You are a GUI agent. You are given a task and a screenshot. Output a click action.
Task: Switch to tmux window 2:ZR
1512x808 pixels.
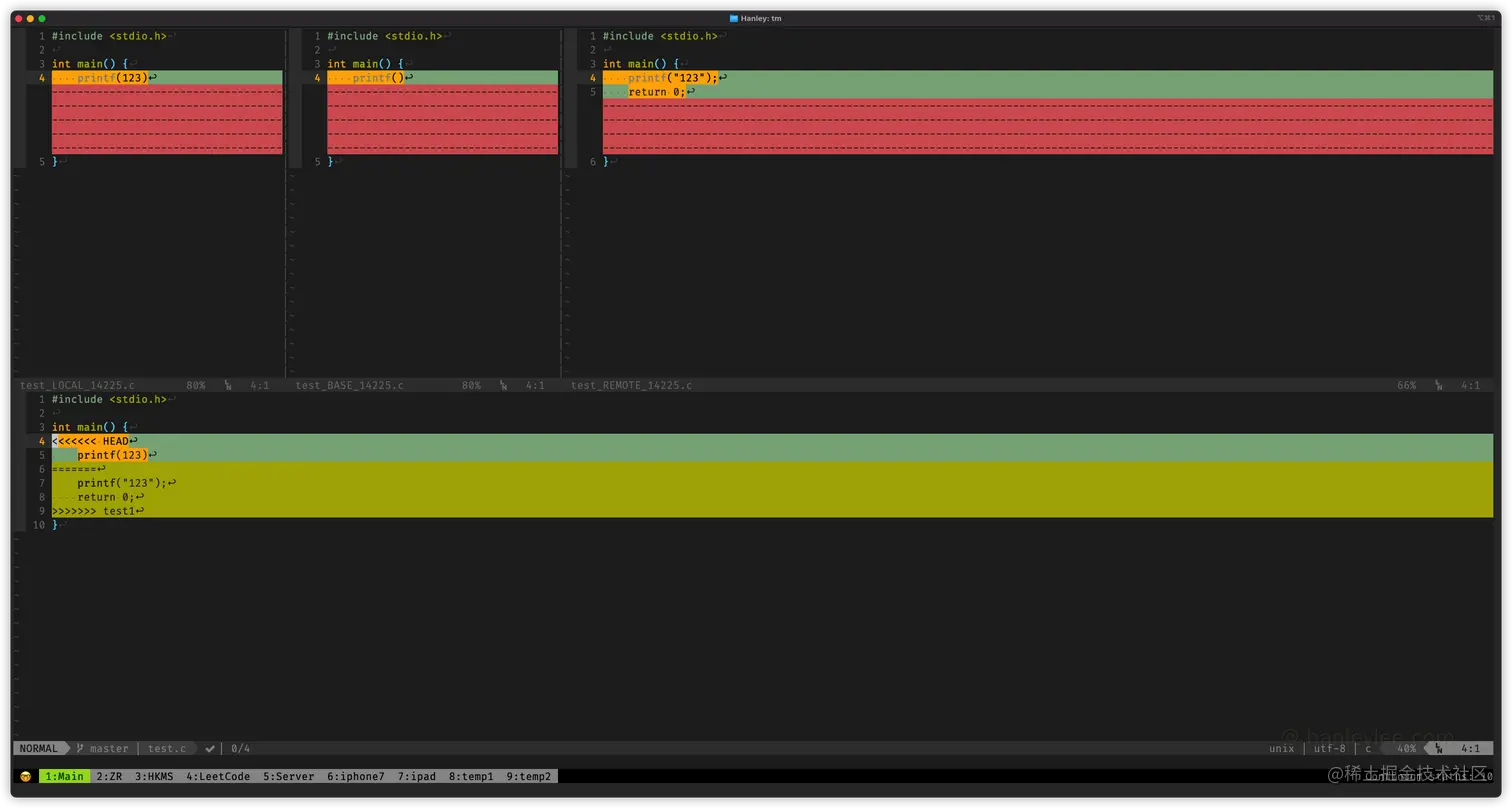(109, 776)
